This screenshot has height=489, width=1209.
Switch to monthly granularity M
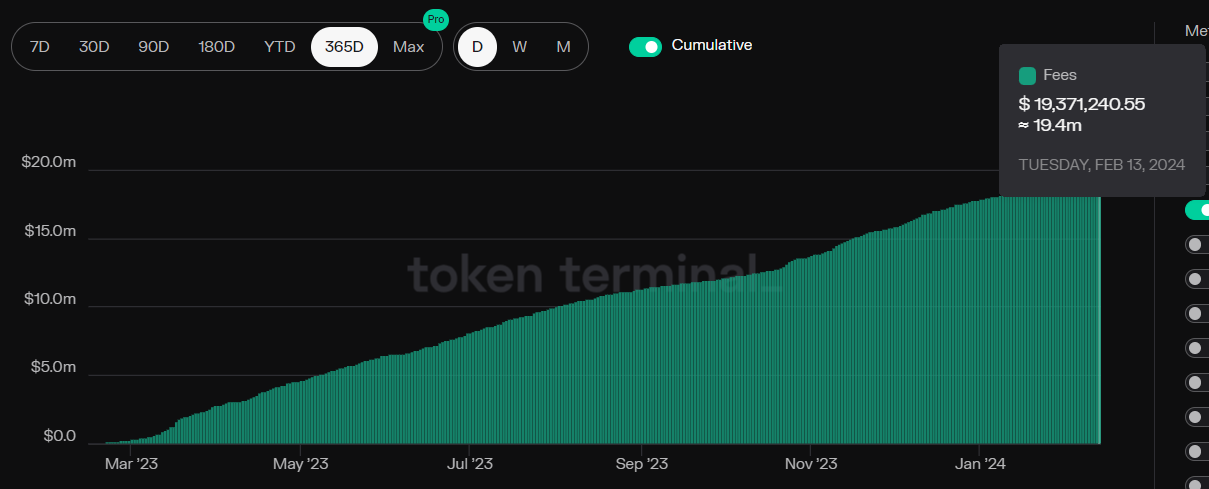click(563, 47)
